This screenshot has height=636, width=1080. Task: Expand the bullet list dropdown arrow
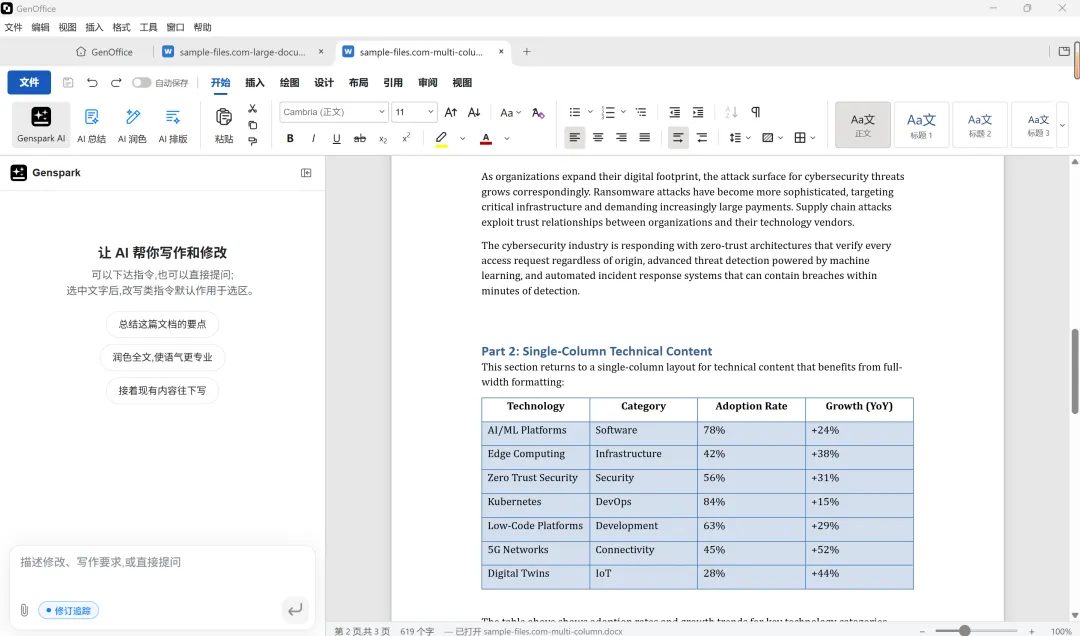click(590, 112)
